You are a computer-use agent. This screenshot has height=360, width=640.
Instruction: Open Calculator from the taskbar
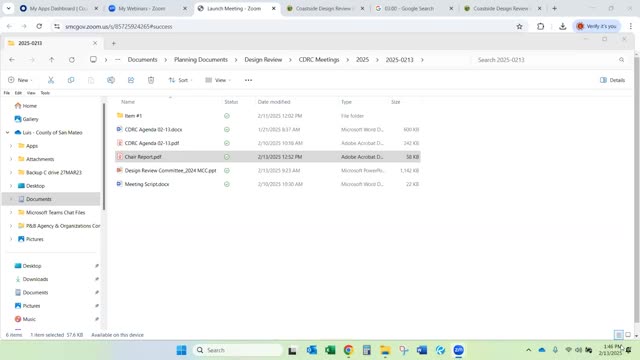pos(367,350)
